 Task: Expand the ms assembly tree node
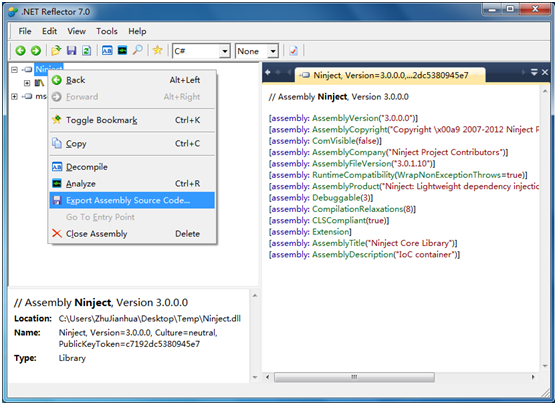pos(14,96)
